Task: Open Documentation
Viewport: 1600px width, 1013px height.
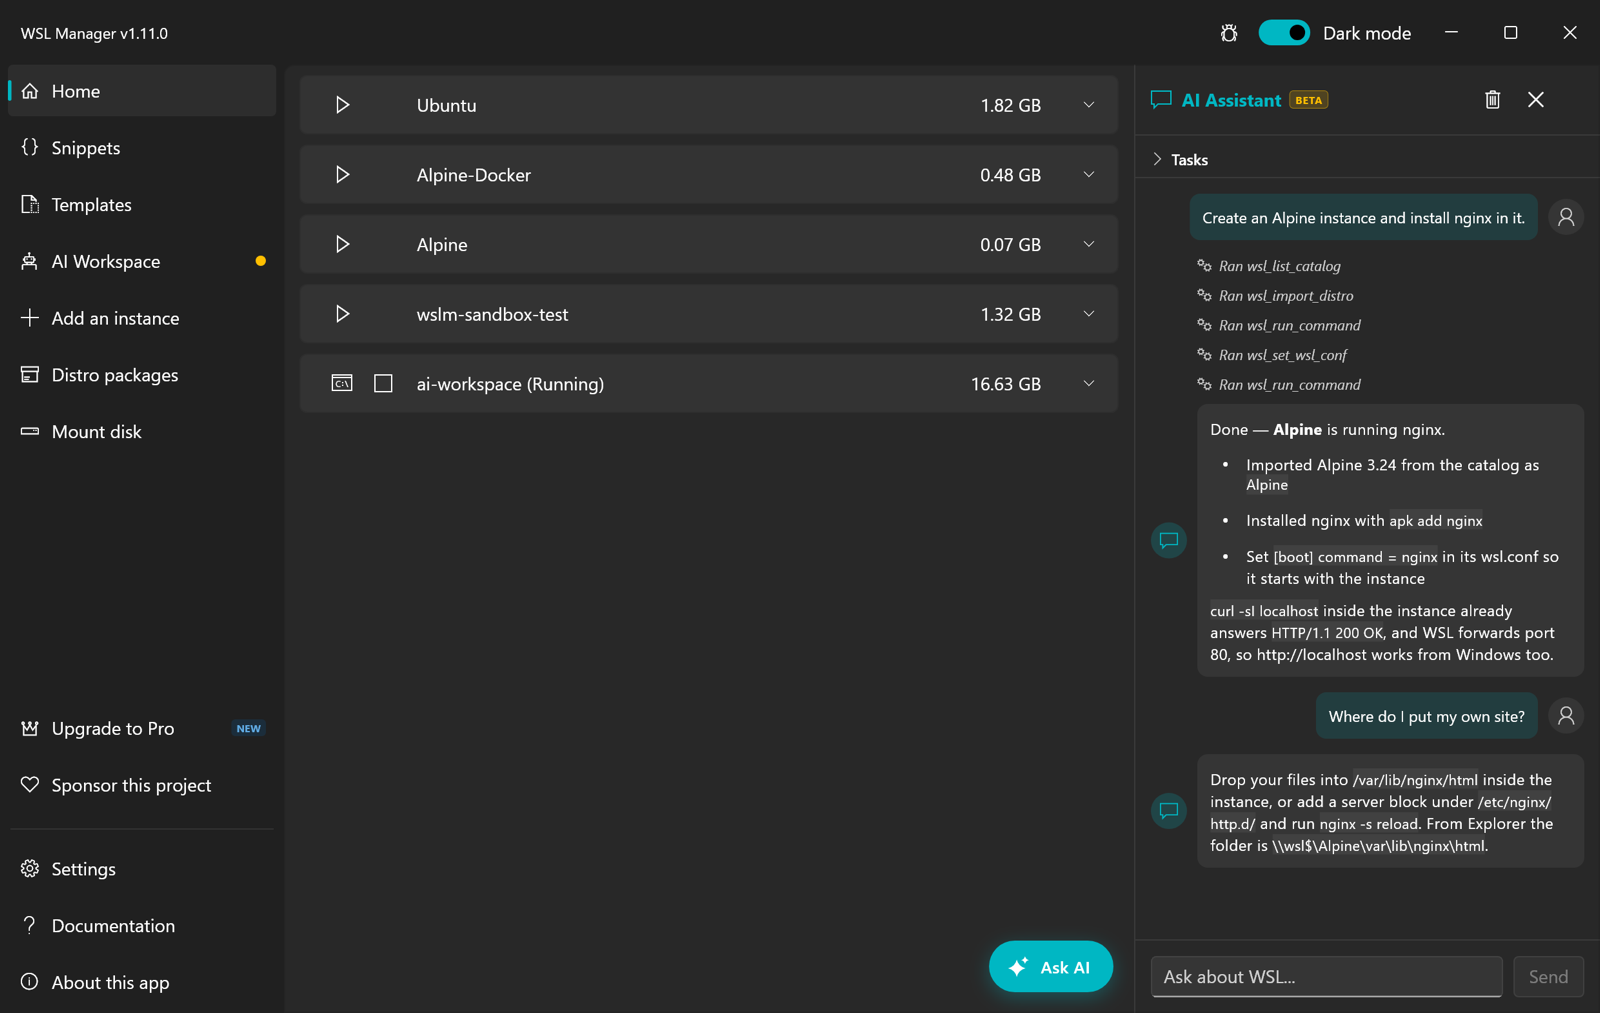Action: pyautogui.click(x=142, y=926)
